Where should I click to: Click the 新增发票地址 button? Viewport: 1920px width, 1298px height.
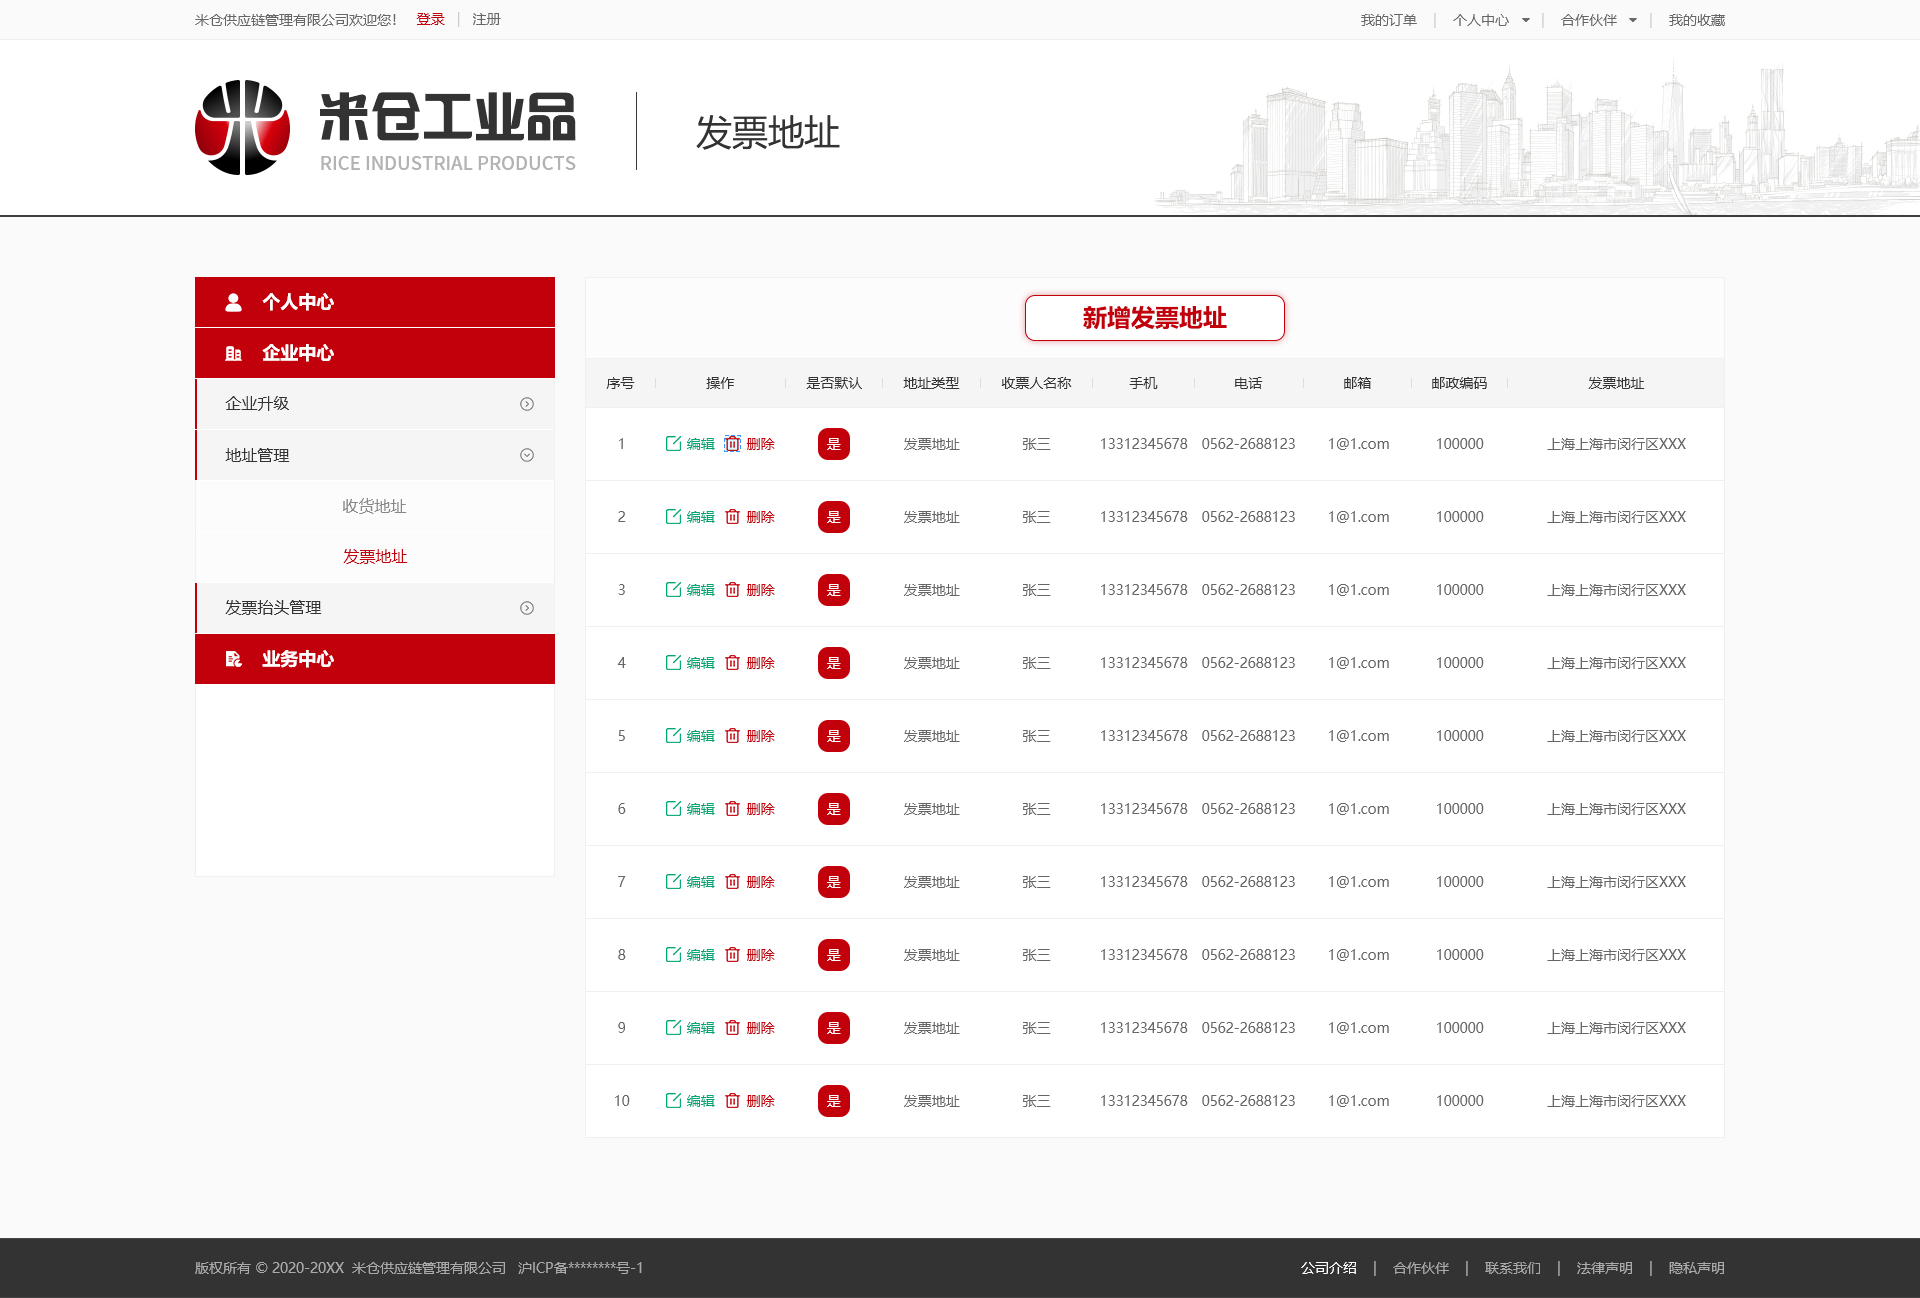point(1154,318)
